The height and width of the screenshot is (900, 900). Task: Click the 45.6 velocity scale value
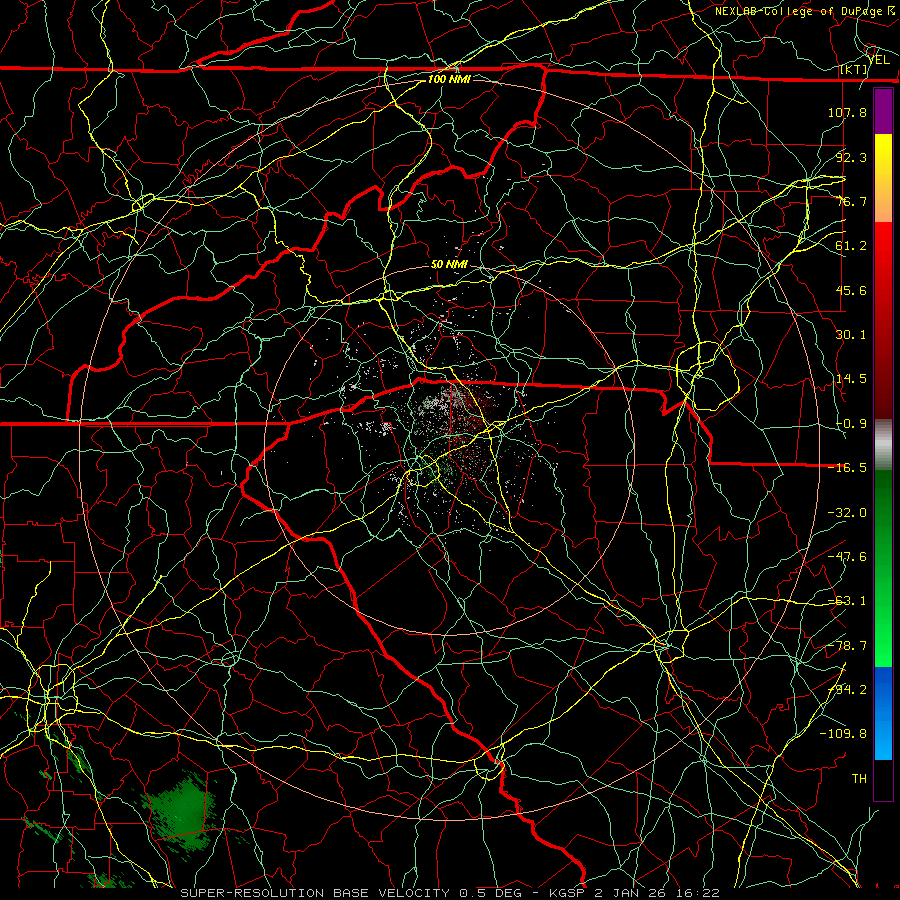click(851, 290)
